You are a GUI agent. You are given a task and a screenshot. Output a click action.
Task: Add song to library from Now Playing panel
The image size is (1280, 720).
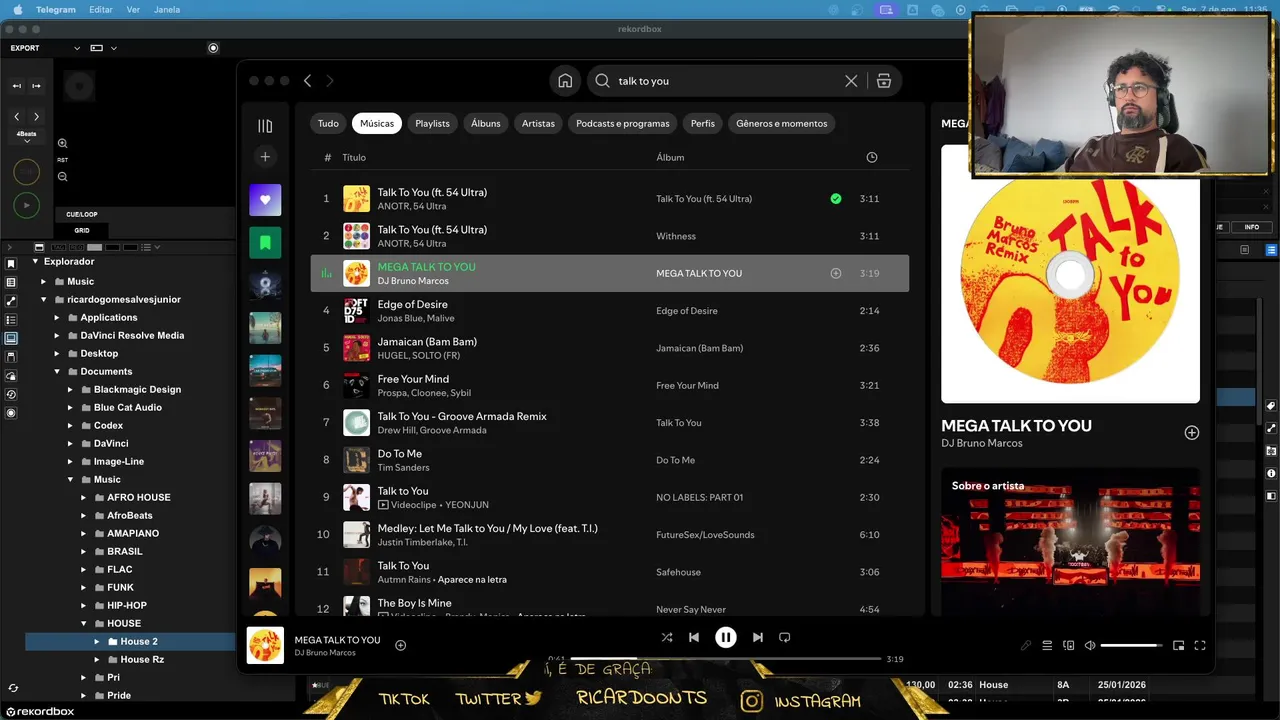pos(1191,433)
